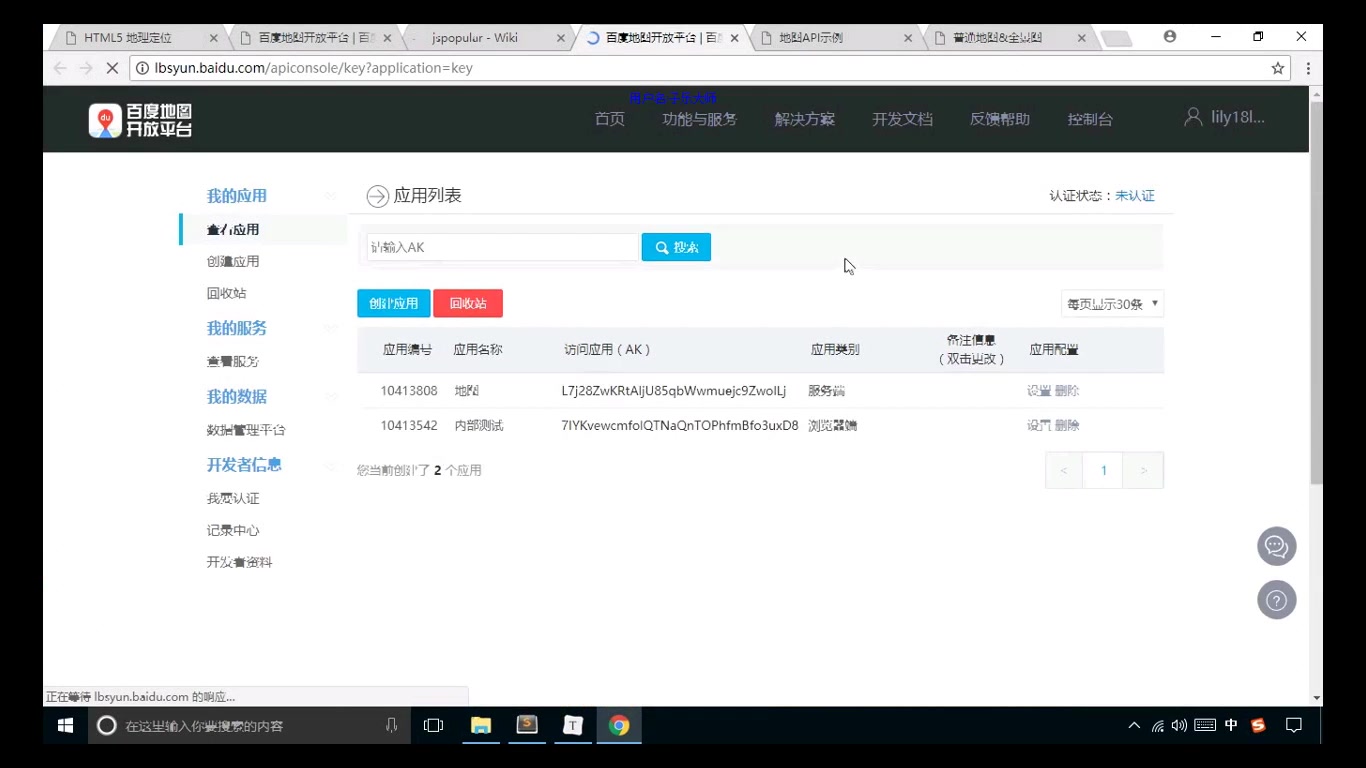1366x768 pixels.
Task: Open 反馈帮助 in the top navigation
Action: [1000, 119]
